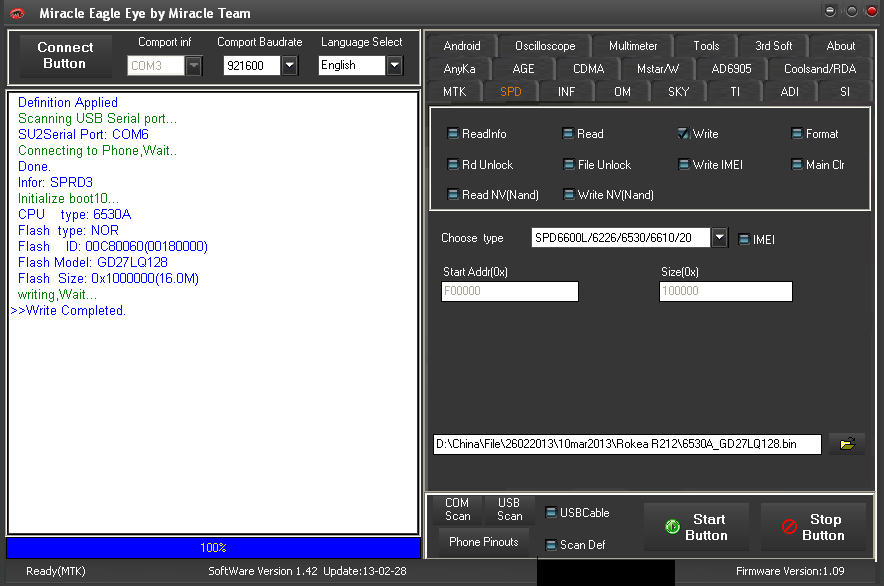Click the 'Ready(MTK)' status bar text
The width and height of the screenshot is (884, 586).
tap(56, 571)
